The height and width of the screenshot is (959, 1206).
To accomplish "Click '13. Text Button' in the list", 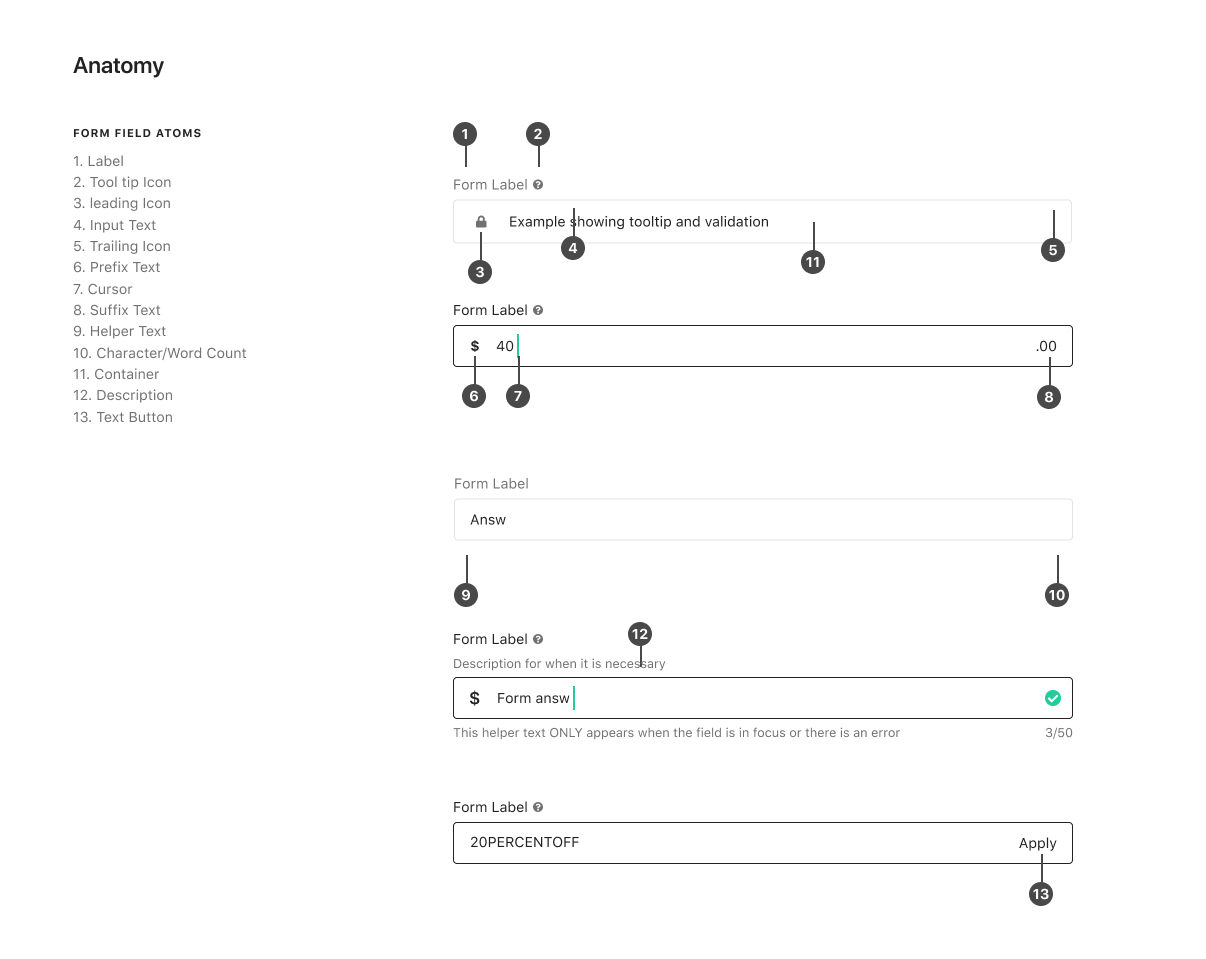I will 123,417.
